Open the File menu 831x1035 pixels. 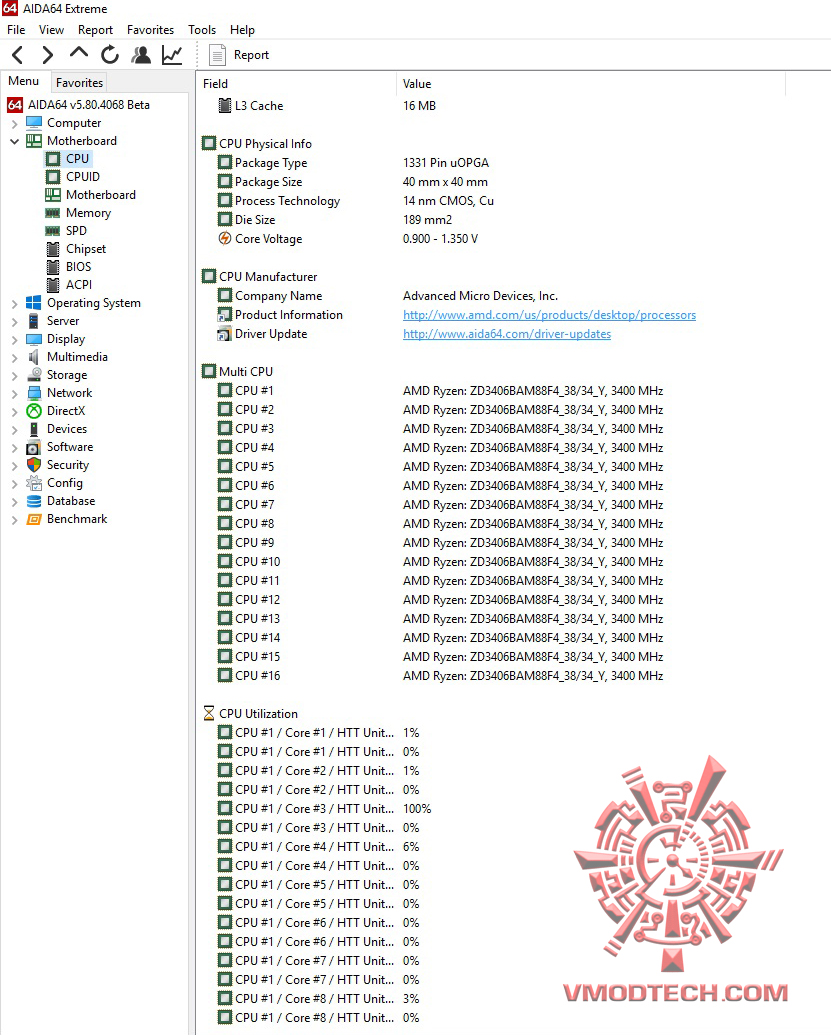pos(16,30)
